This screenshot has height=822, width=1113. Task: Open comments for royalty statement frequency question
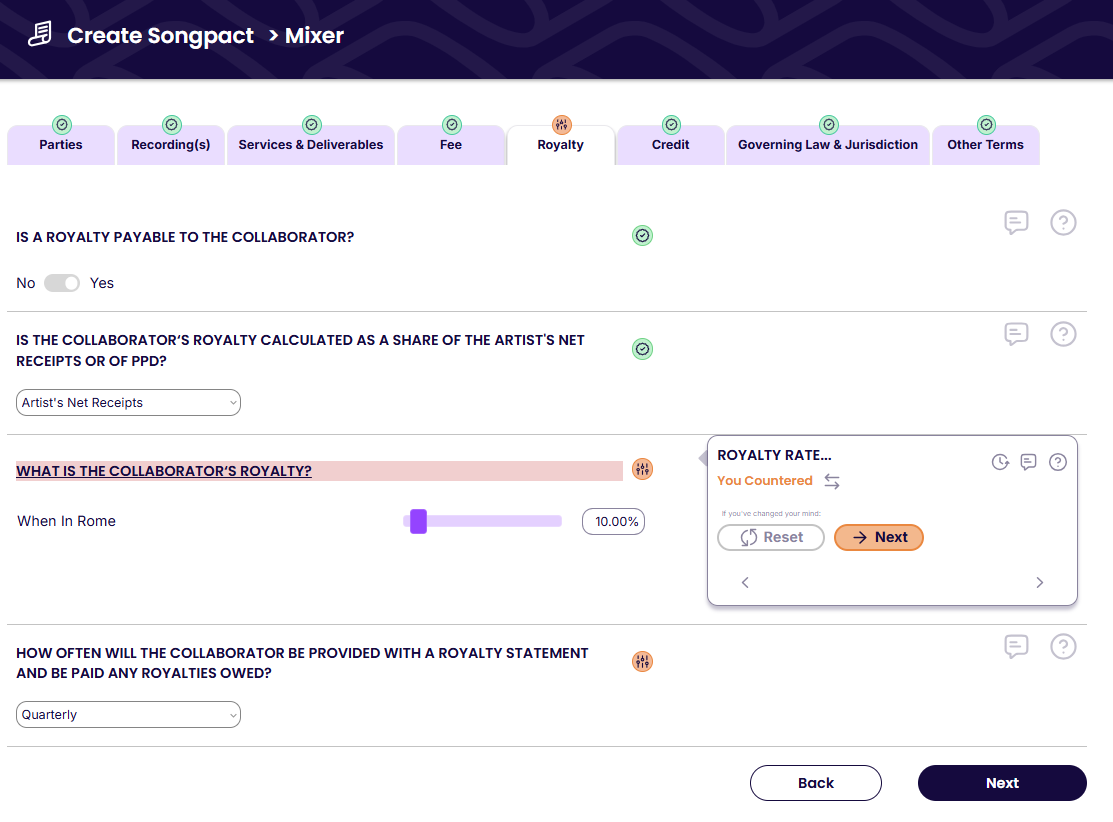(1016, 646)
